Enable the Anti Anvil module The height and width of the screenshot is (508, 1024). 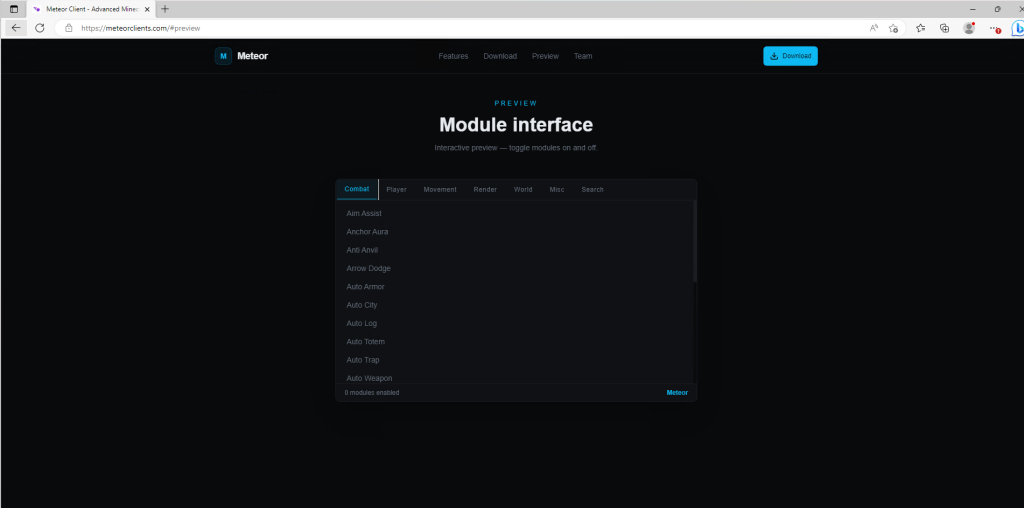pyautogui.click(x=515, y=250)
